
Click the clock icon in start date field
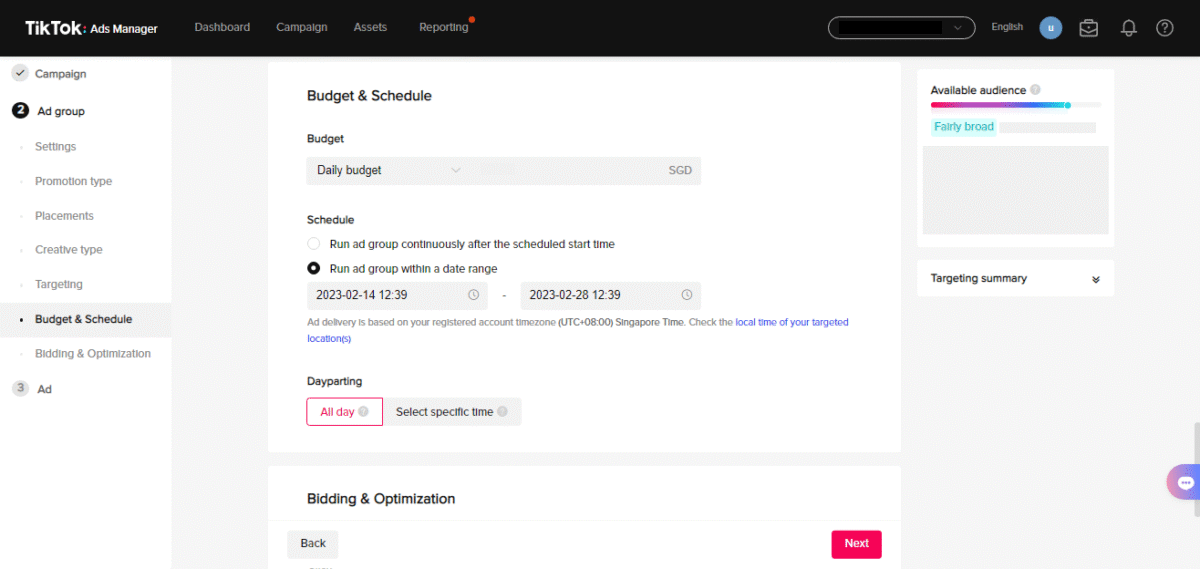pyautogui.click(x=474, y=295)
